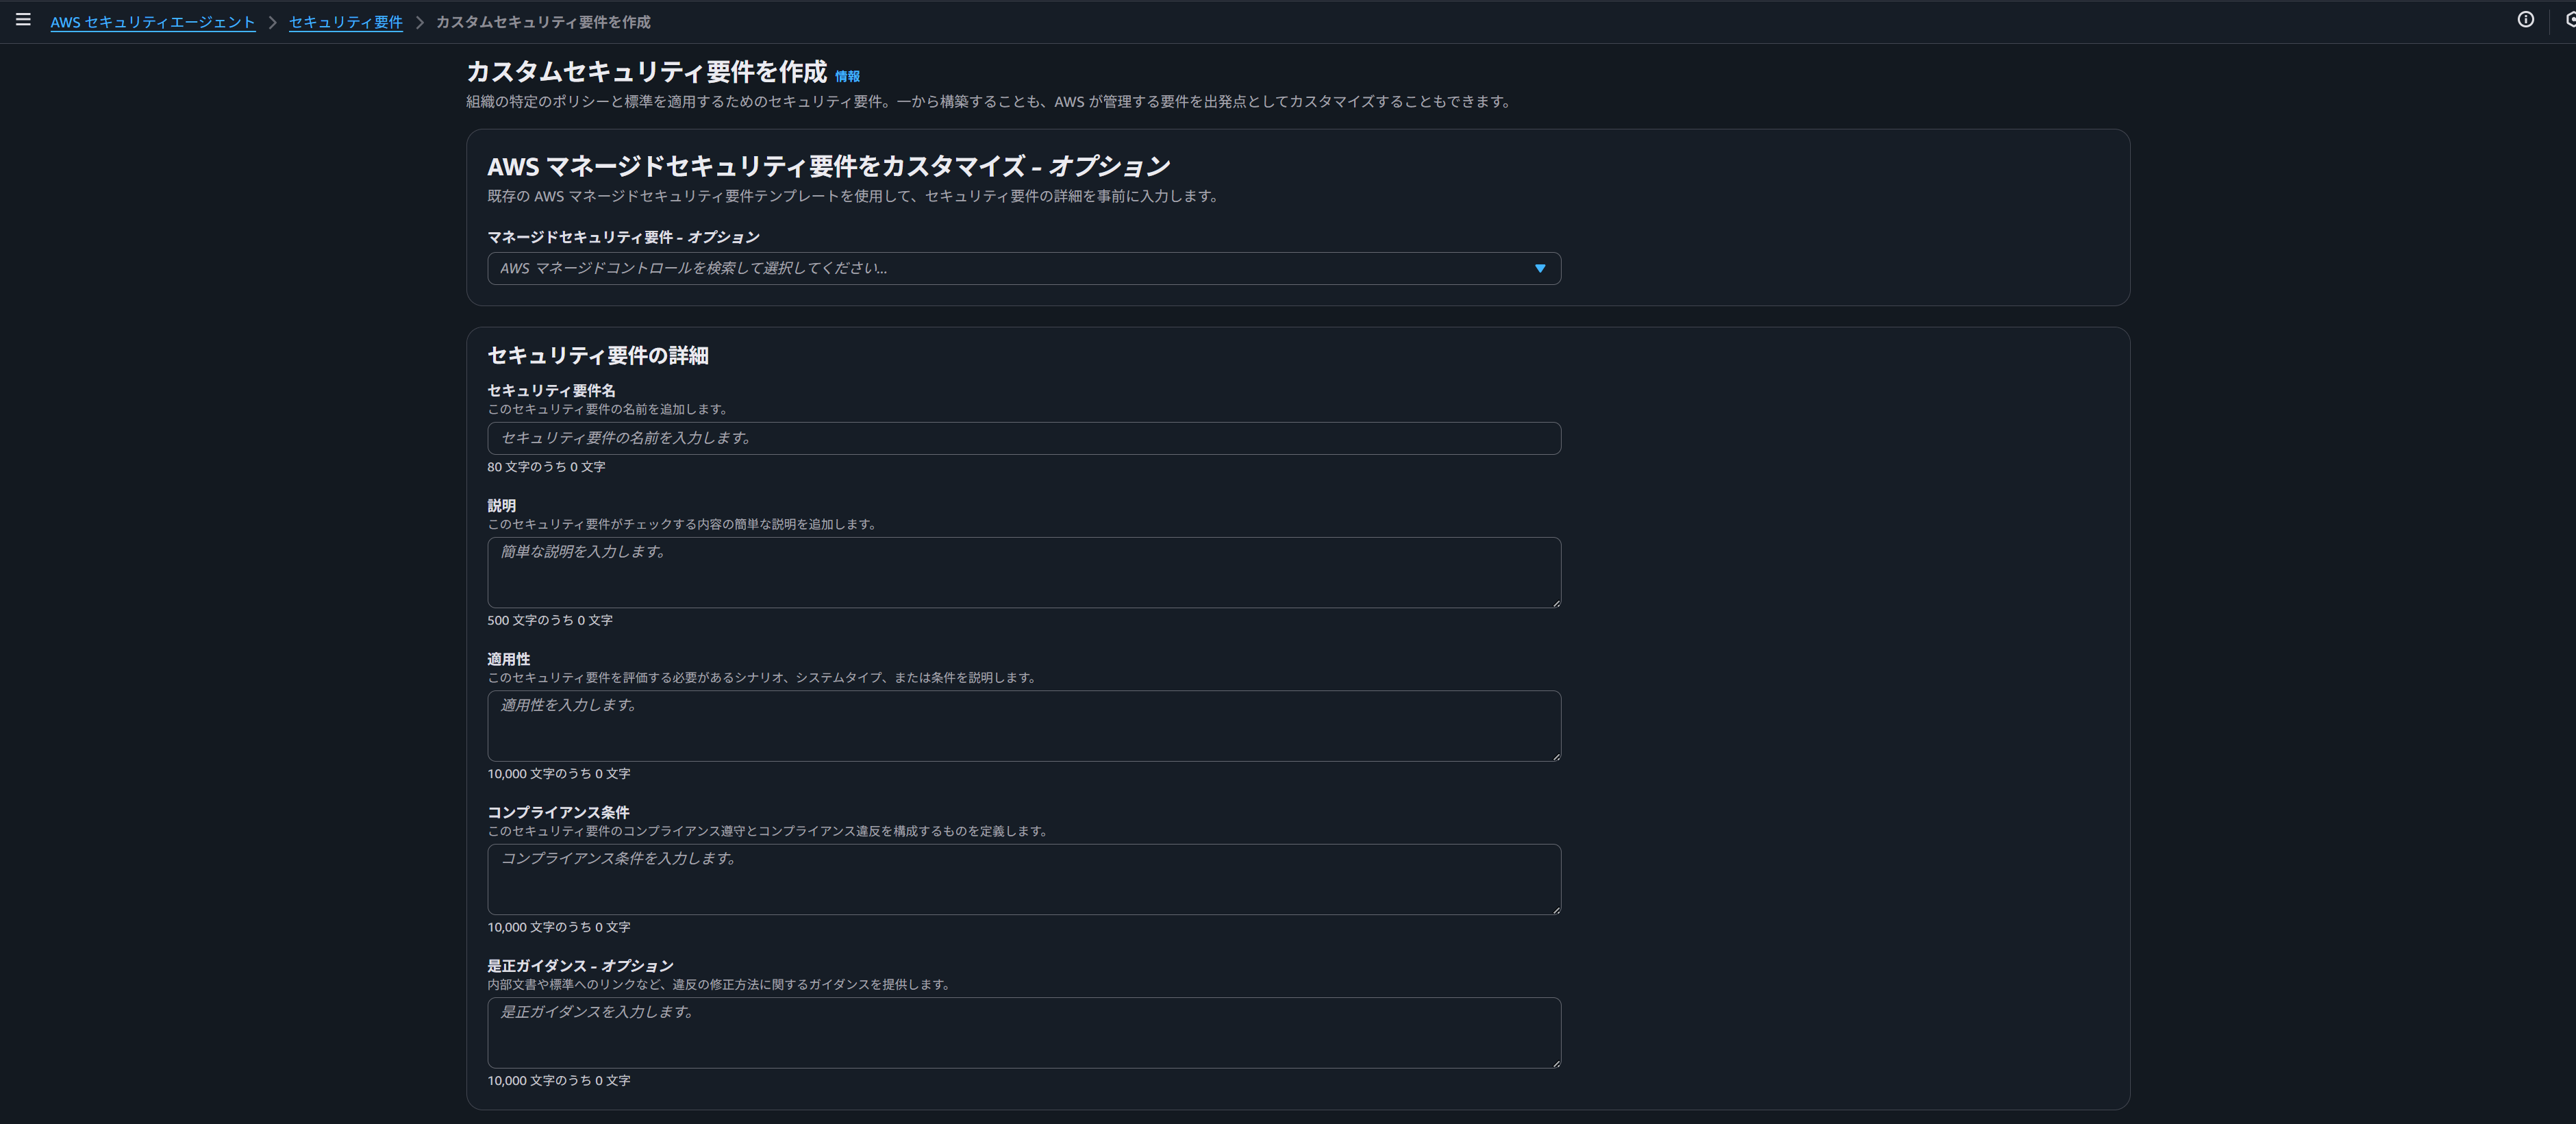Open the hexagon settings icon at top right
The width and height of the screenshot is (2576, 1124).
(2570, 20)
